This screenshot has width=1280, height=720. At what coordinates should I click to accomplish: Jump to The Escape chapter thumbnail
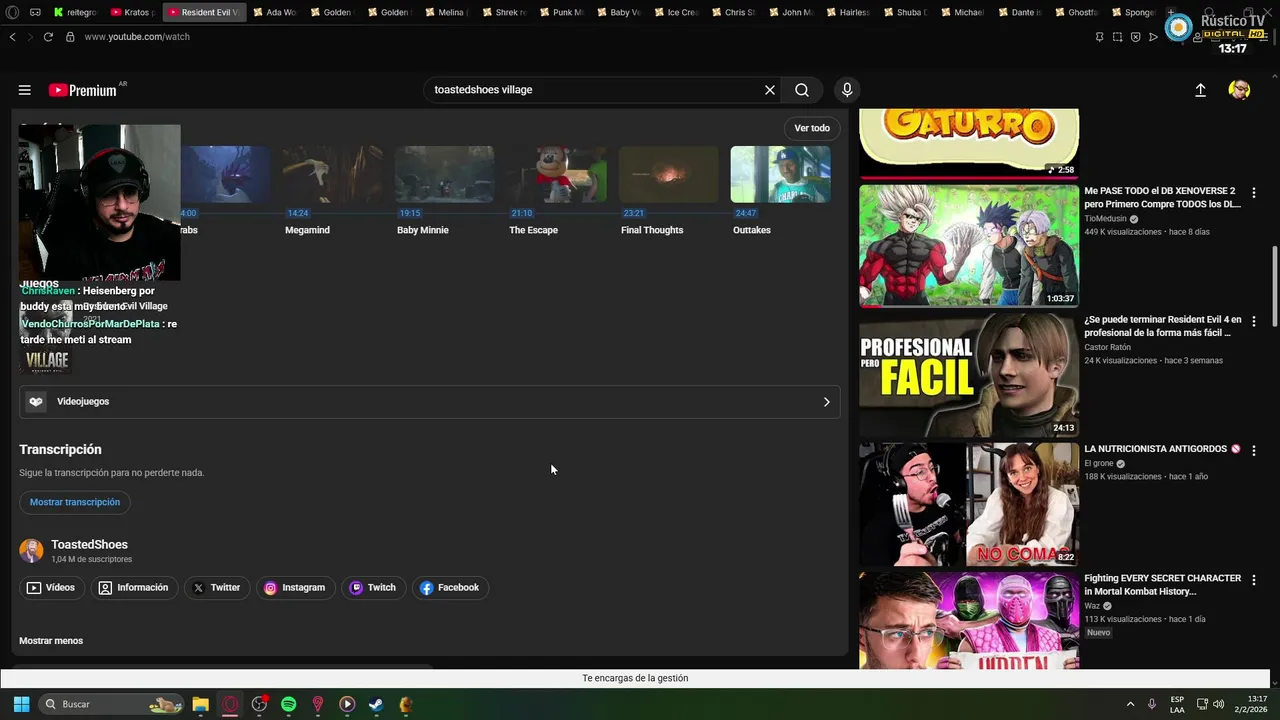[x=556, y=174]
